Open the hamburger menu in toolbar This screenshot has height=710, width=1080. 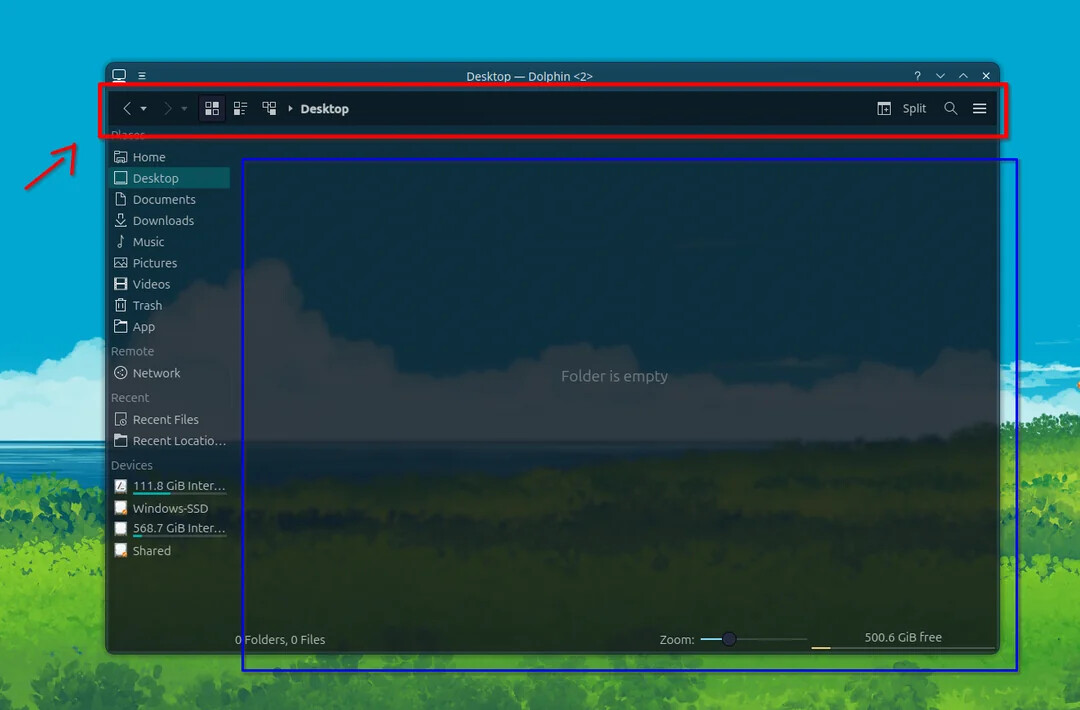[980, 109]
